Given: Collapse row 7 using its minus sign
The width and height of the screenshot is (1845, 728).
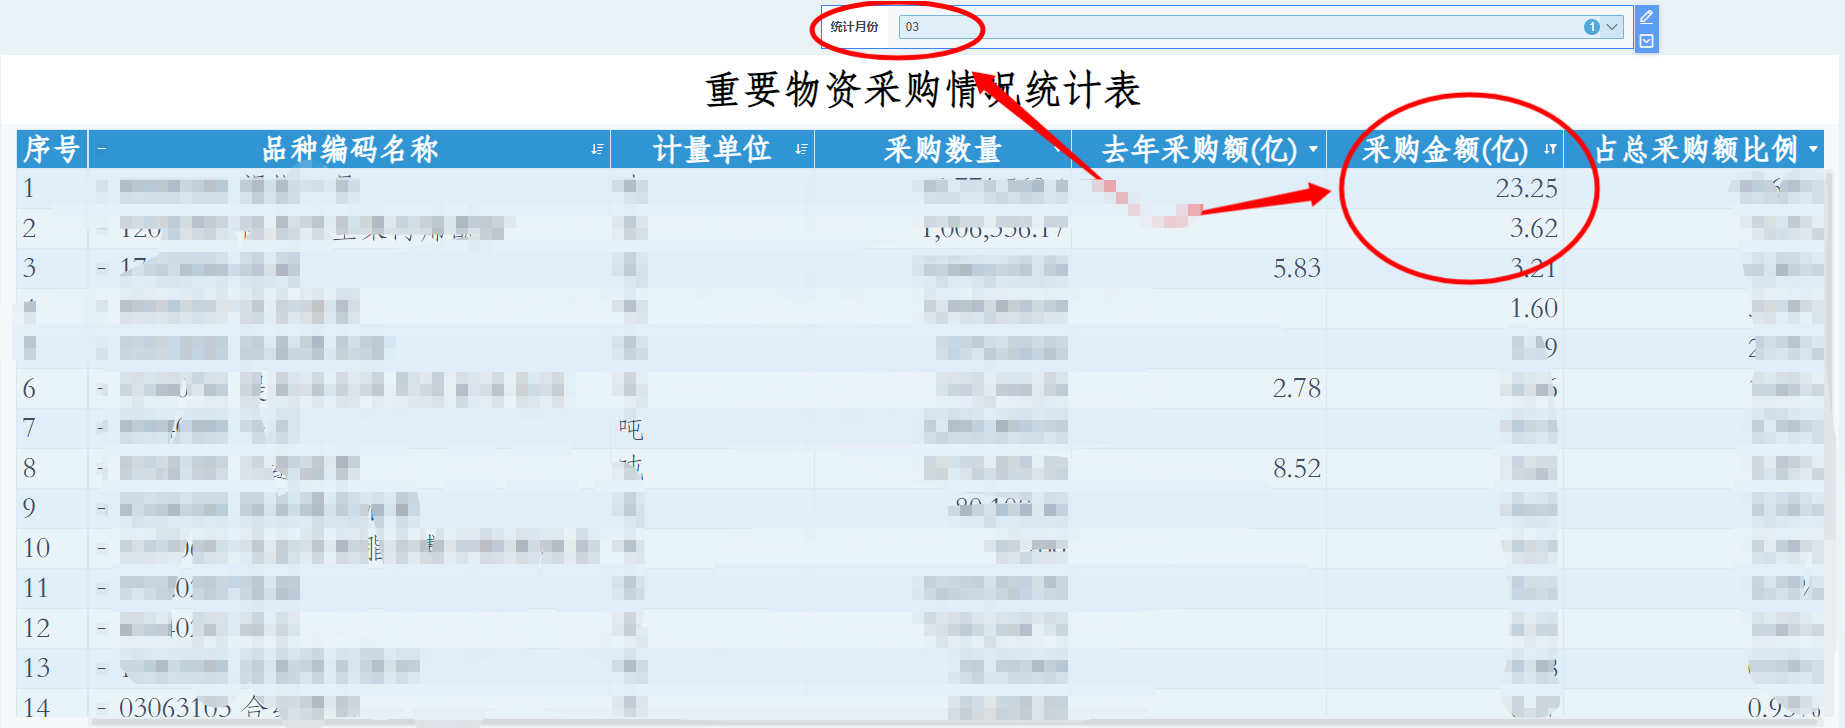Looking at the screenshot, I should click(x=101, y=429).
